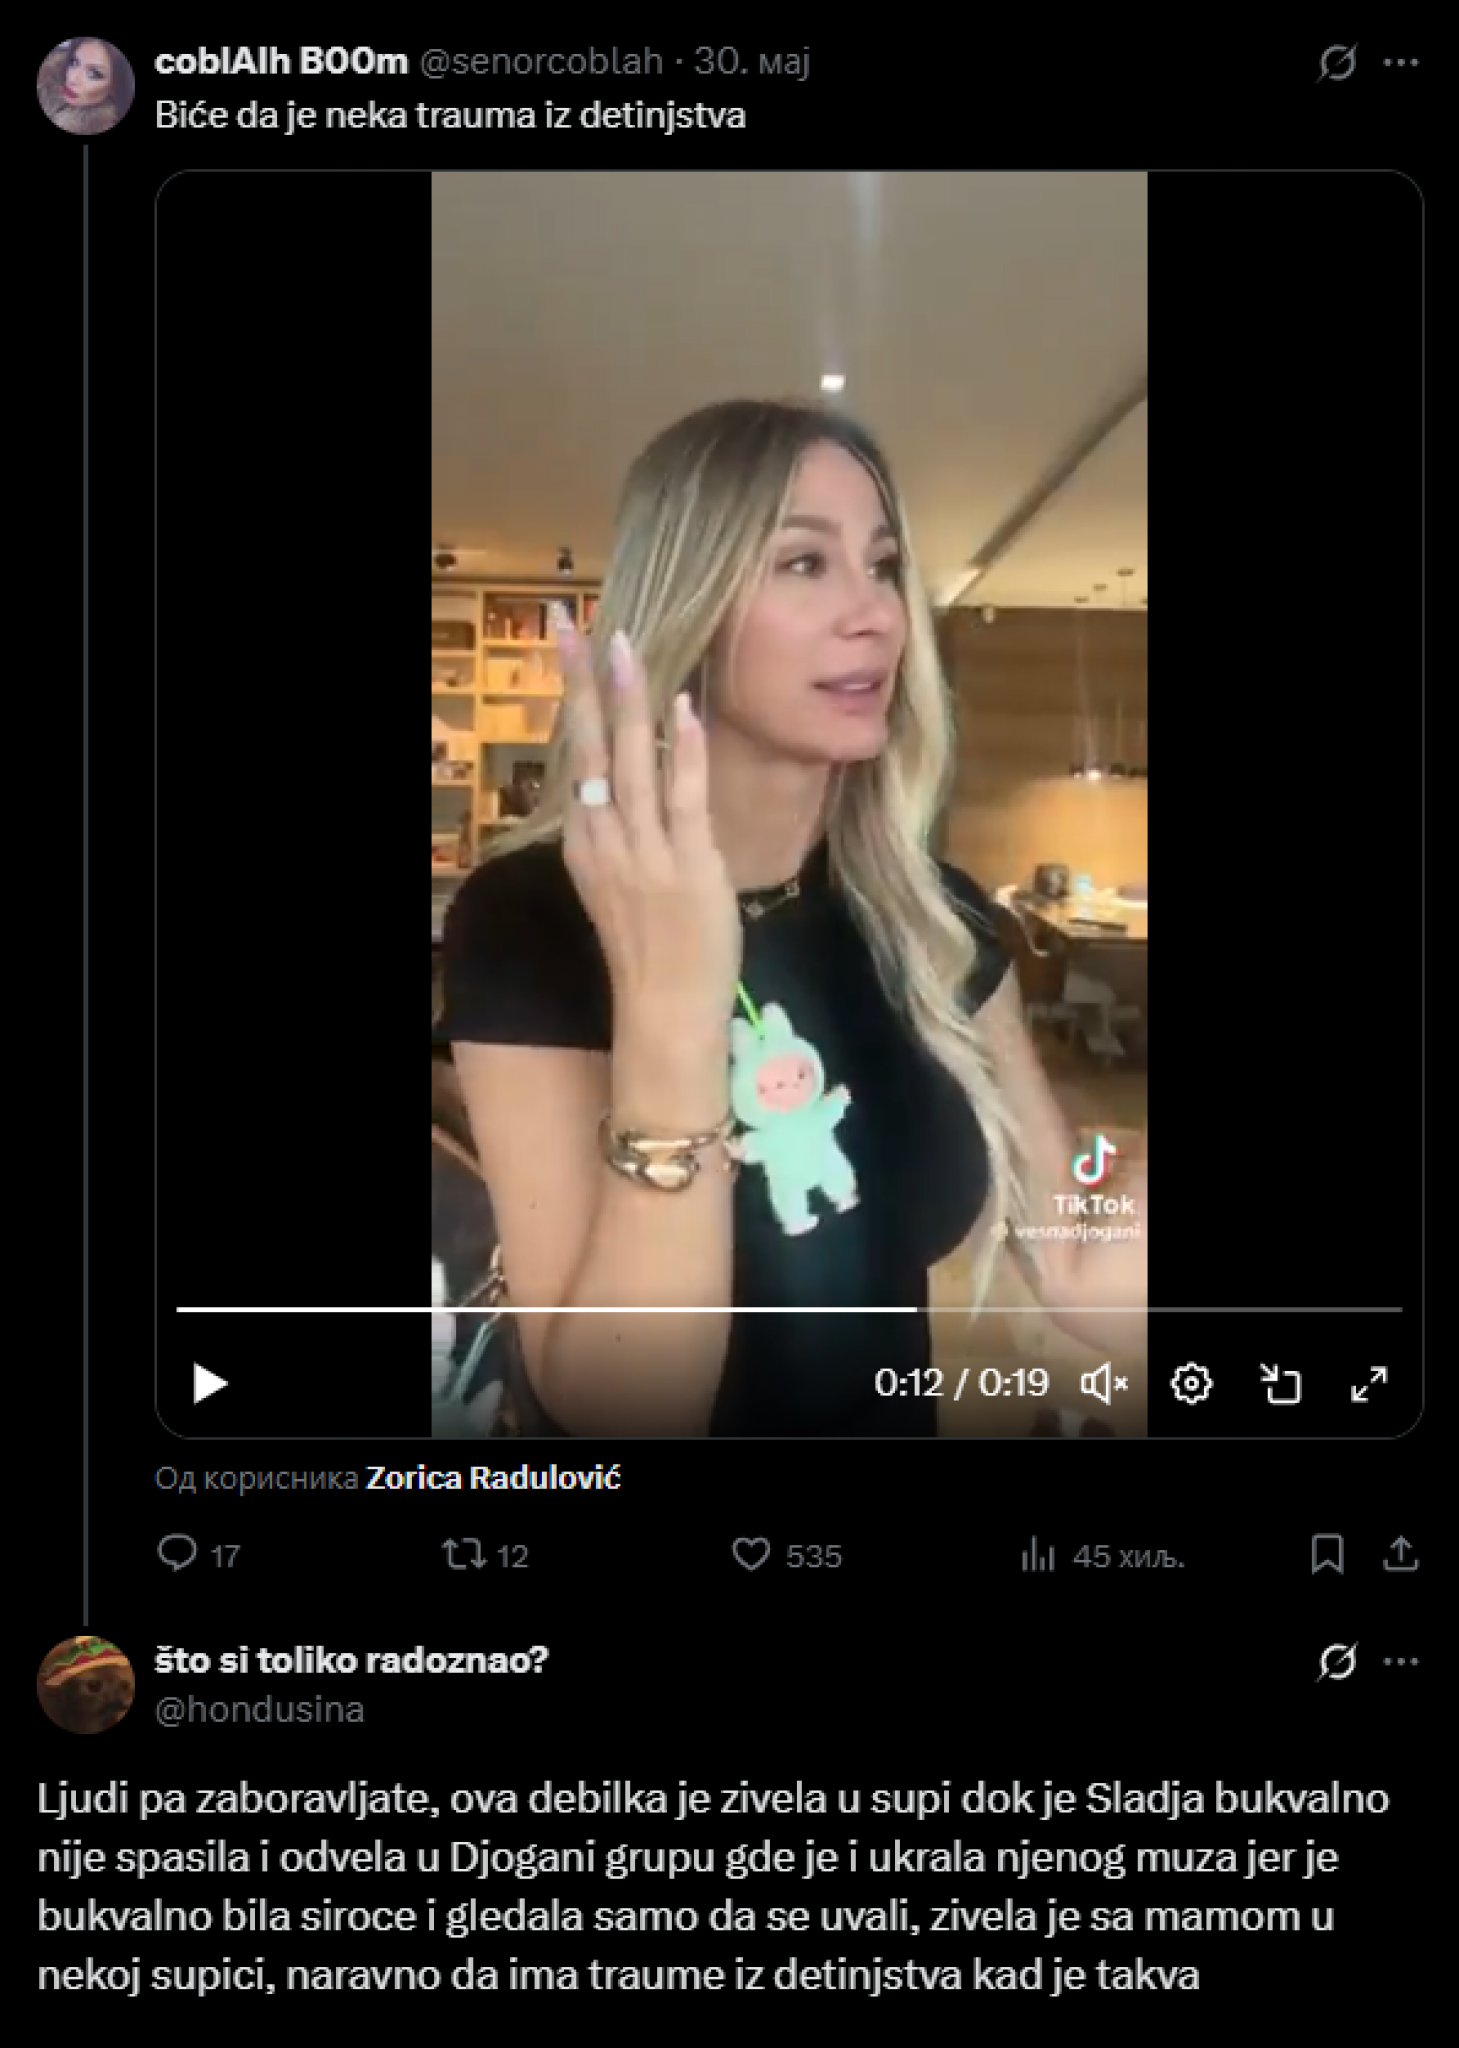The height and width of the screenshot is (2048, 1459).
Task: Reply to coblAlh BOOm's post
Action: coord(179,1555)
